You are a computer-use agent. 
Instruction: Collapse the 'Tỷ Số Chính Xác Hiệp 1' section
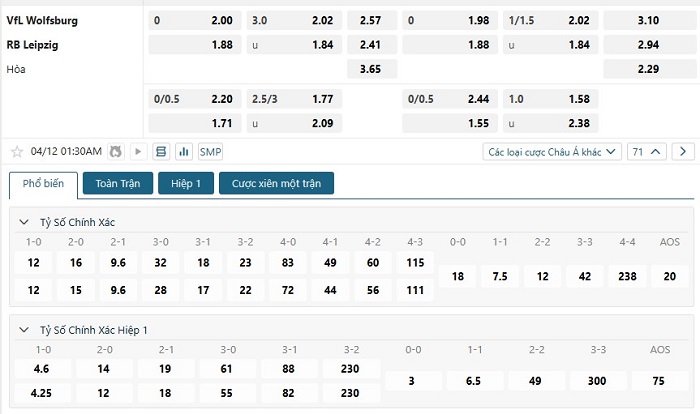(24, 329)
